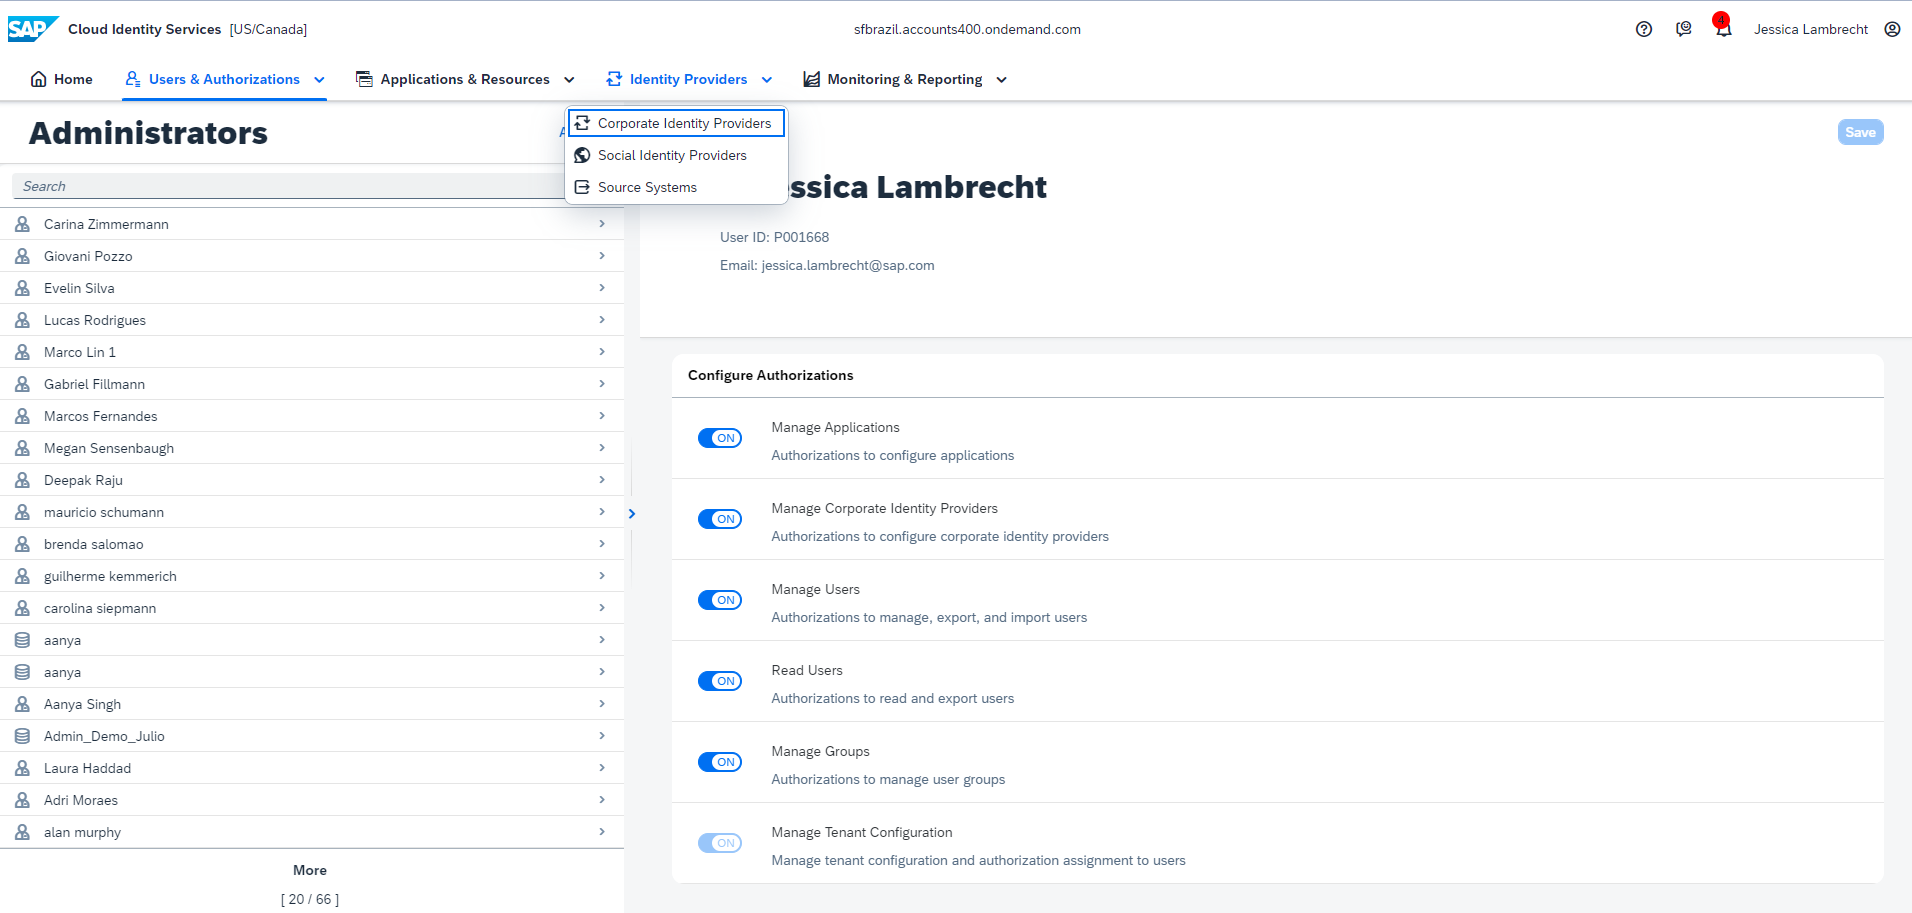The height and width of the screenshot is (913, 1912).
Task: Click the user icon beside Aanya Singh
Action: (x=22, y=704)
